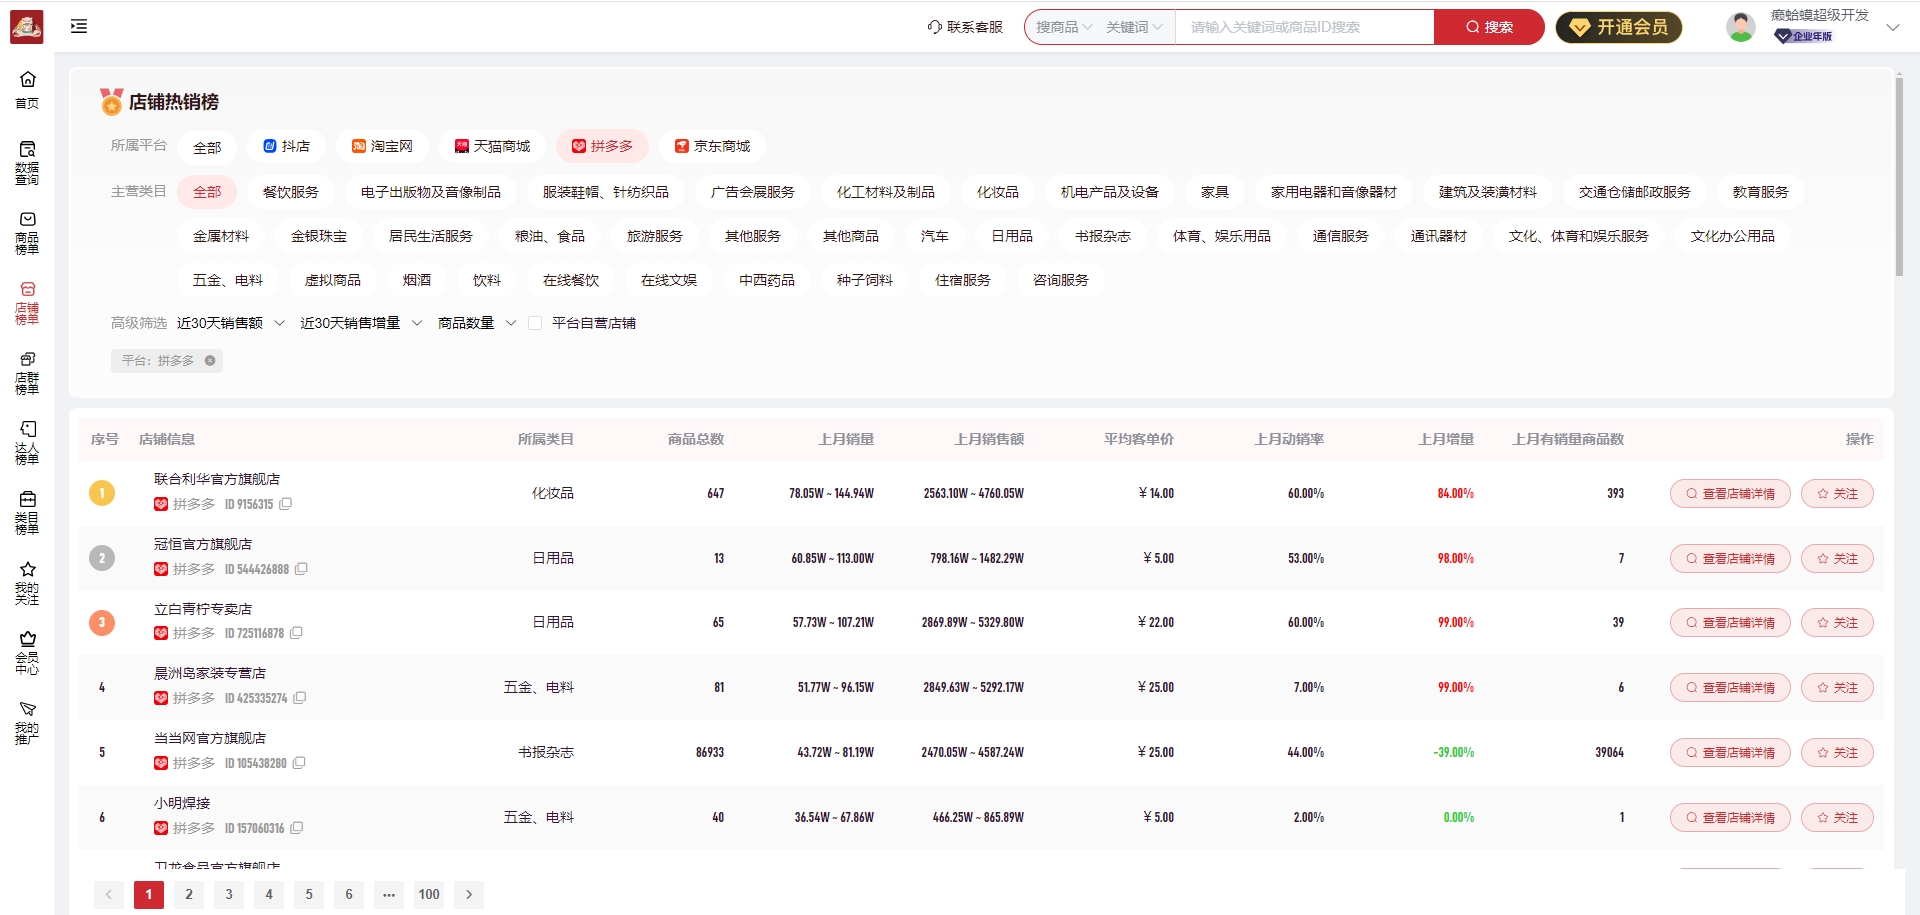Choose the 化妆品 category tab
The image size is (1920, 915).
(997, 192)
